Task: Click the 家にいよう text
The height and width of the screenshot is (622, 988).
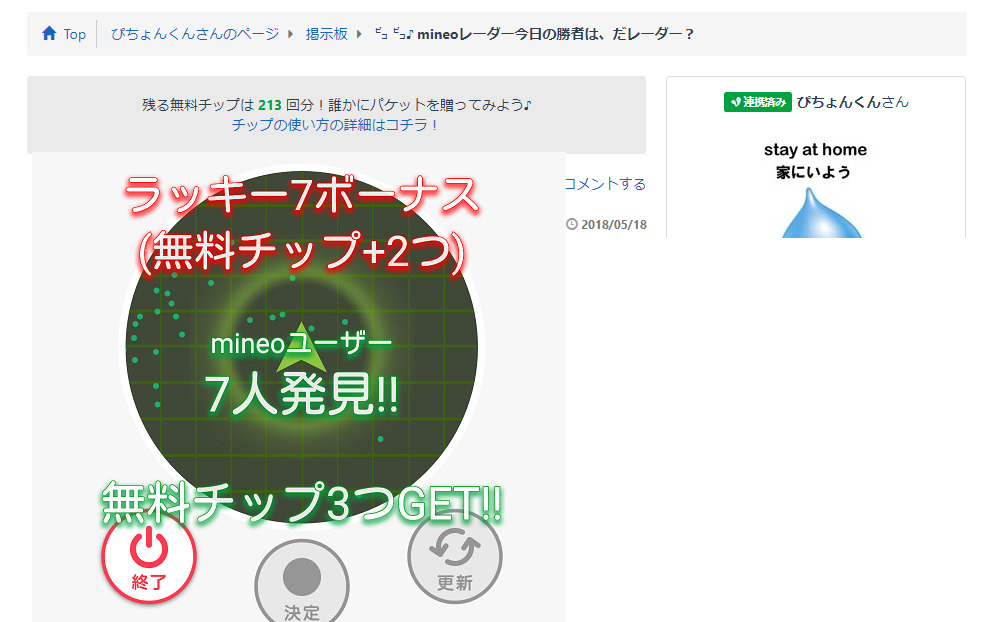Action: click(x=813, y=172)
